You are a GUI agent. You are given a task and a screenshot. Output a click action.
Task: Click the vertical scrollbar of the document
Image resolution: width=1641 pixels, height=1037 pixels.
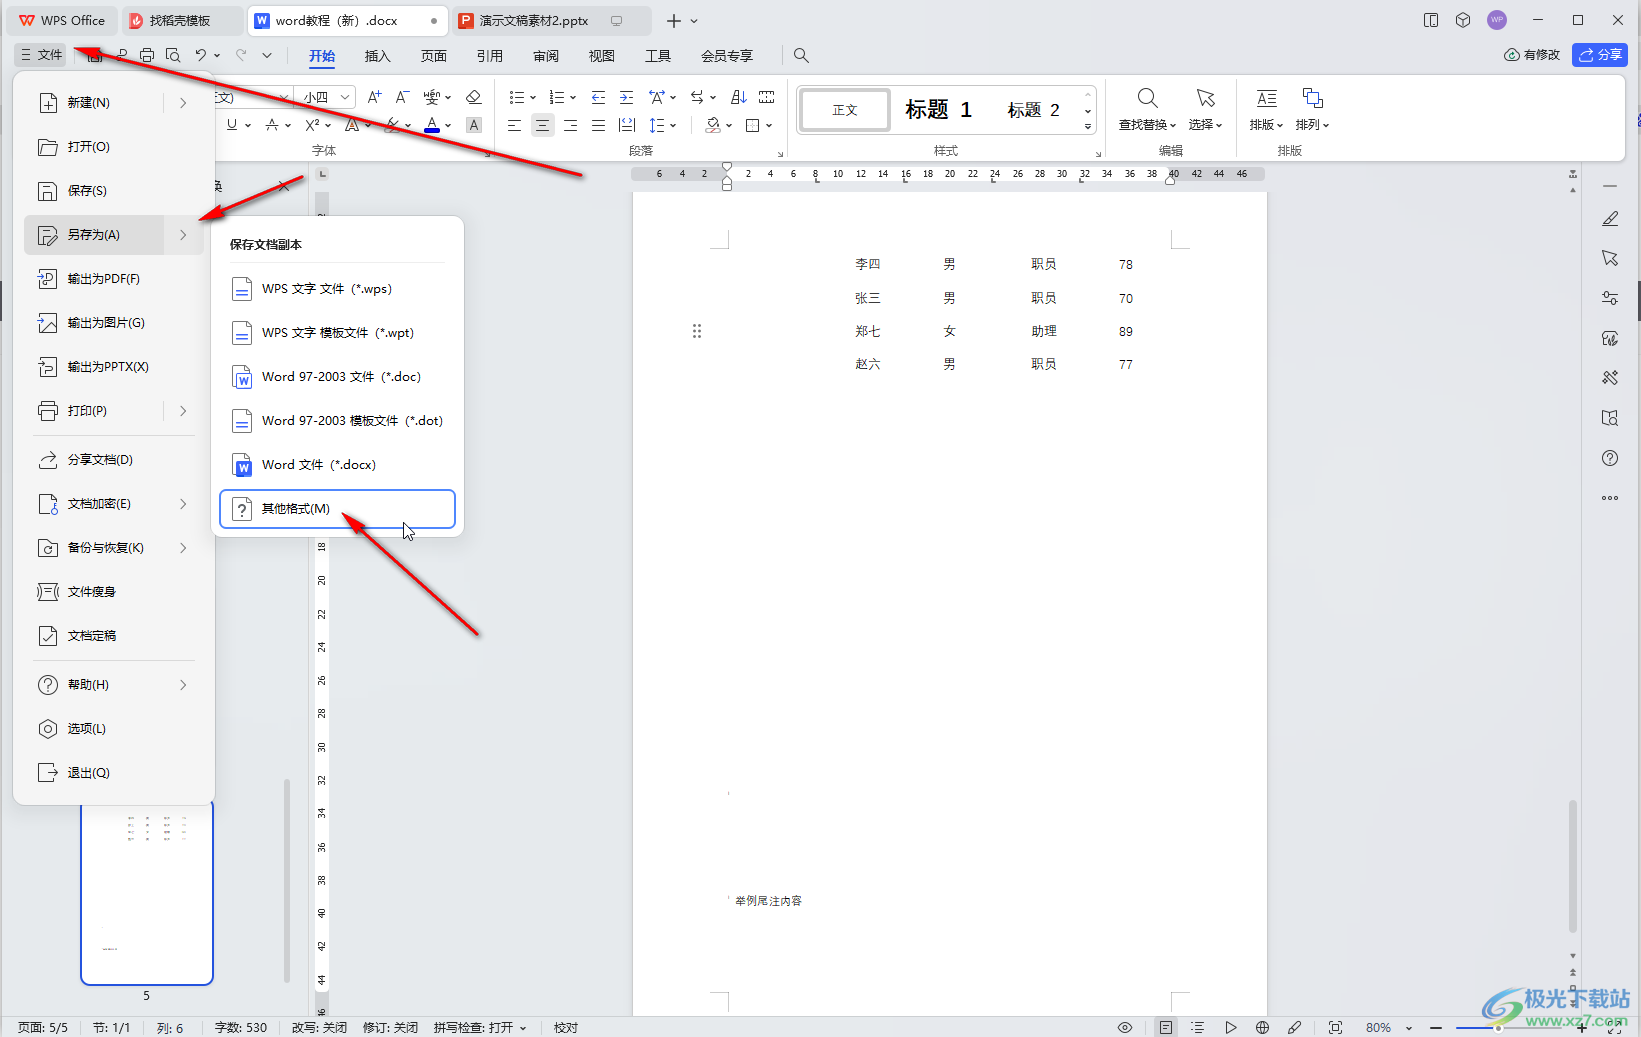[1573, 865]
